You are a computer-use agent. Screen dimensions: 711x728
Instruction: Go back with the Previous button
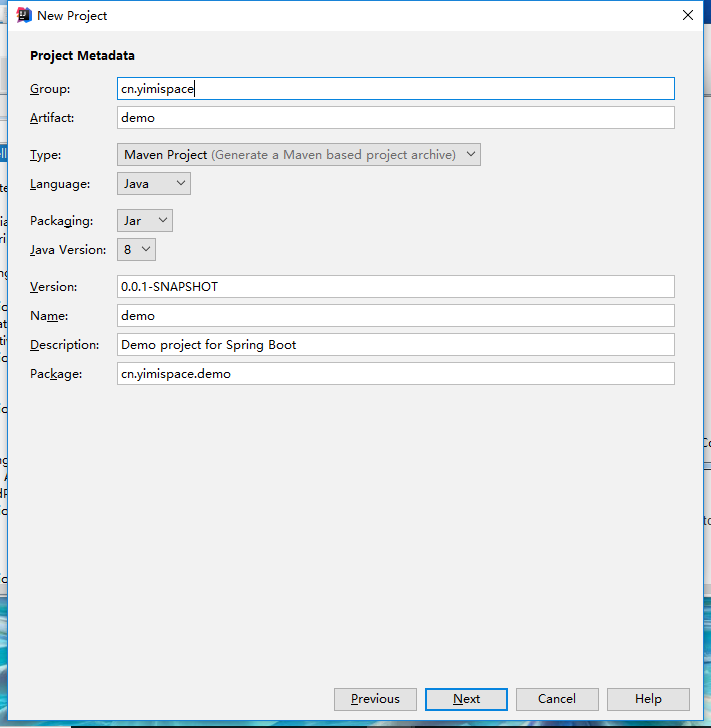pos(375,699)
